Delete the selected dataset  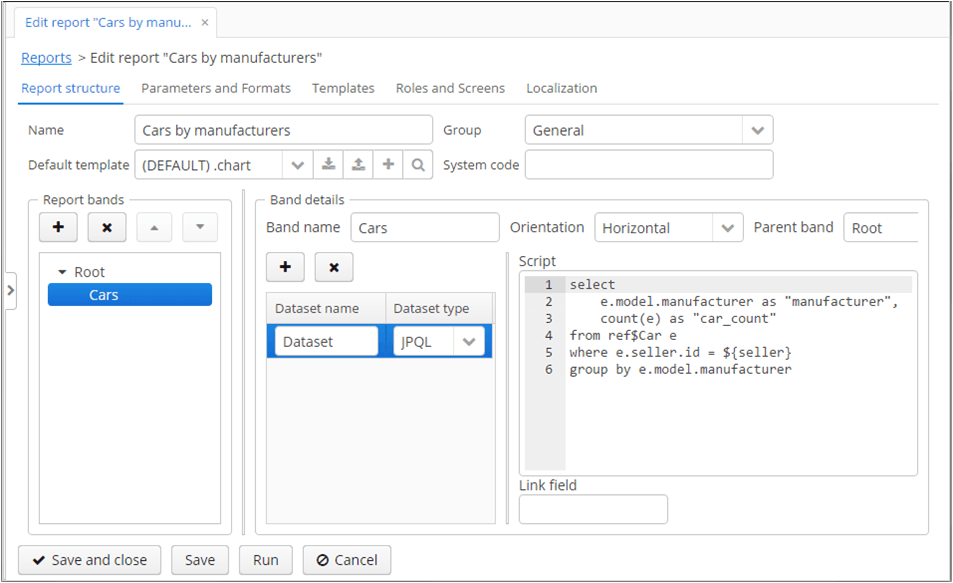pyautogui.click(x=334, y=267)
